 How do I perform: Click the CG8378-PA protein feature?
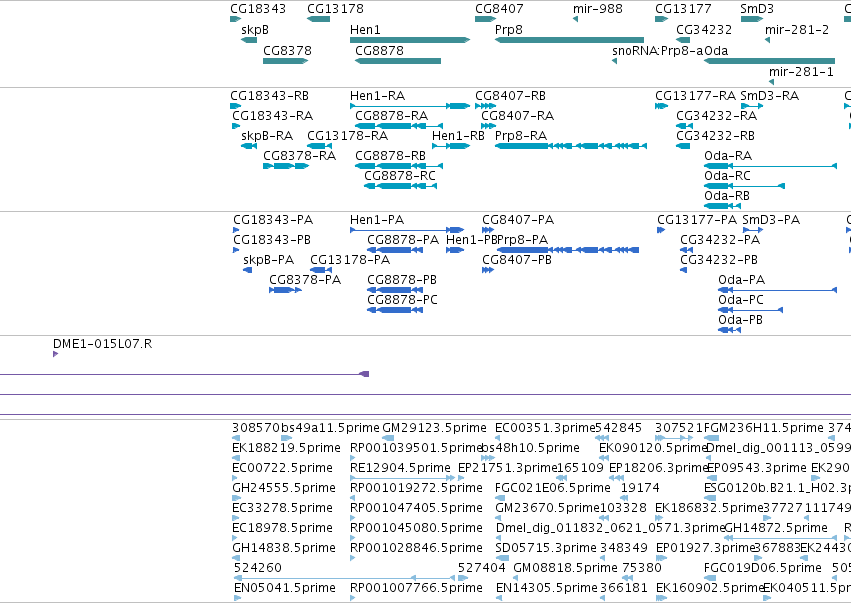click(x=285, y=290)
